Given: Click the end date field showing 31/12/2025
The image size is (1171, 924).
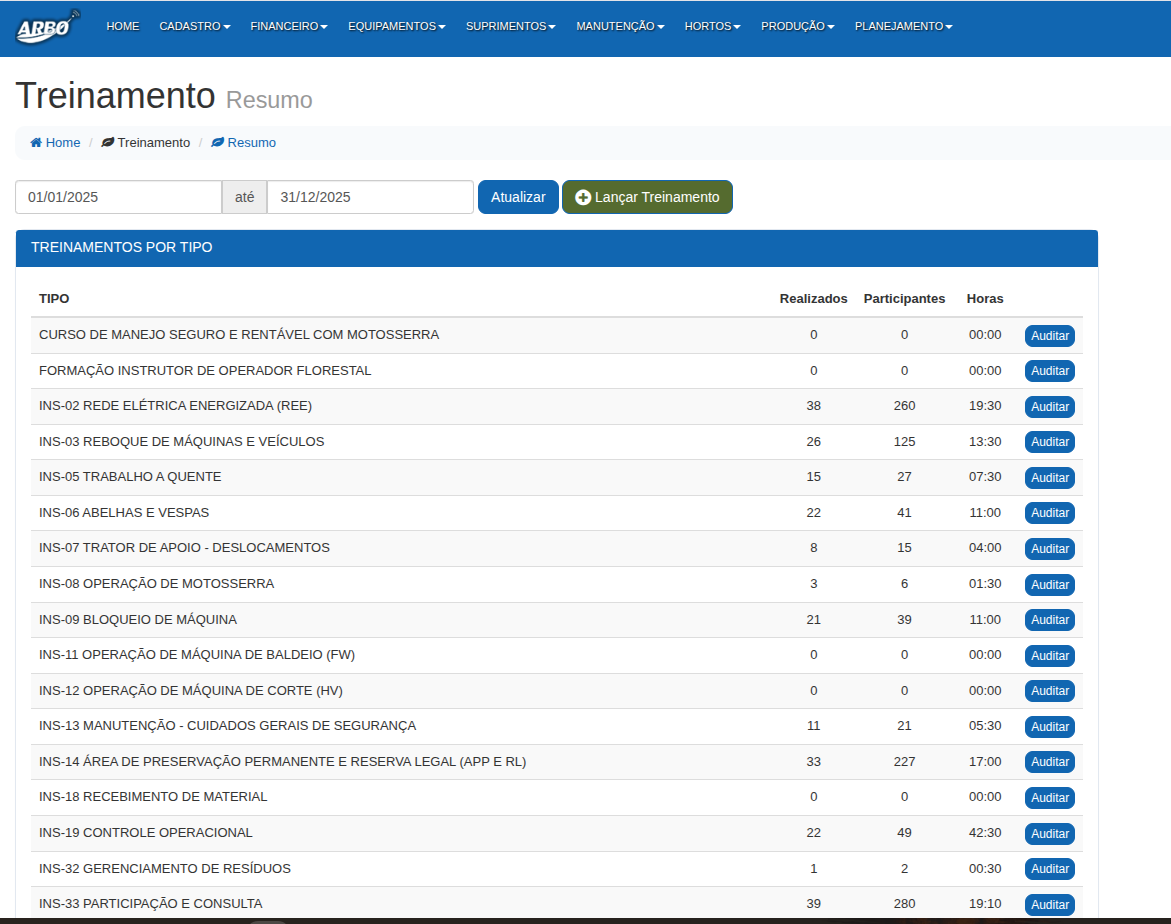Looking at the screenshot, I should coord(369,197).
